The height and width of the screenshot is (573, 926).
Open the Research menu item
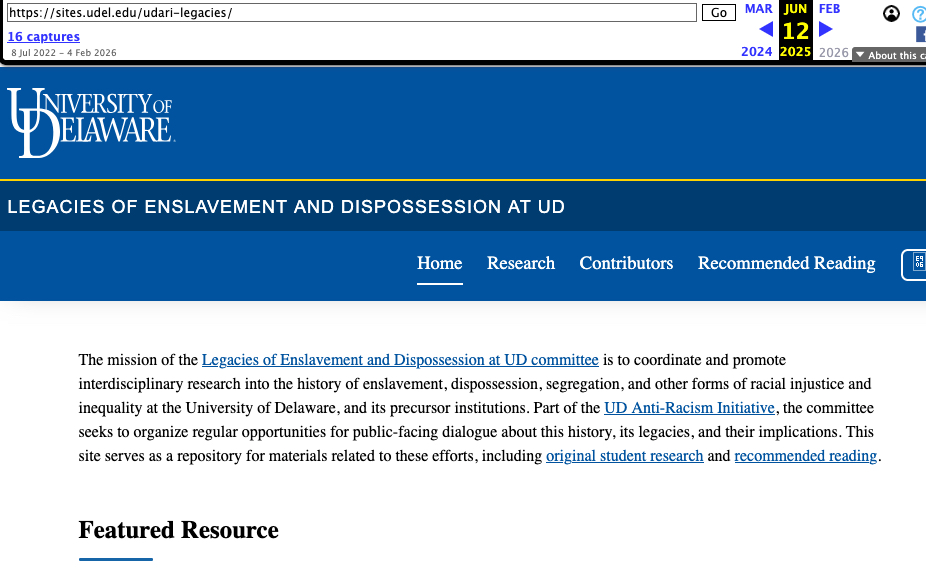tap(520, 263)
